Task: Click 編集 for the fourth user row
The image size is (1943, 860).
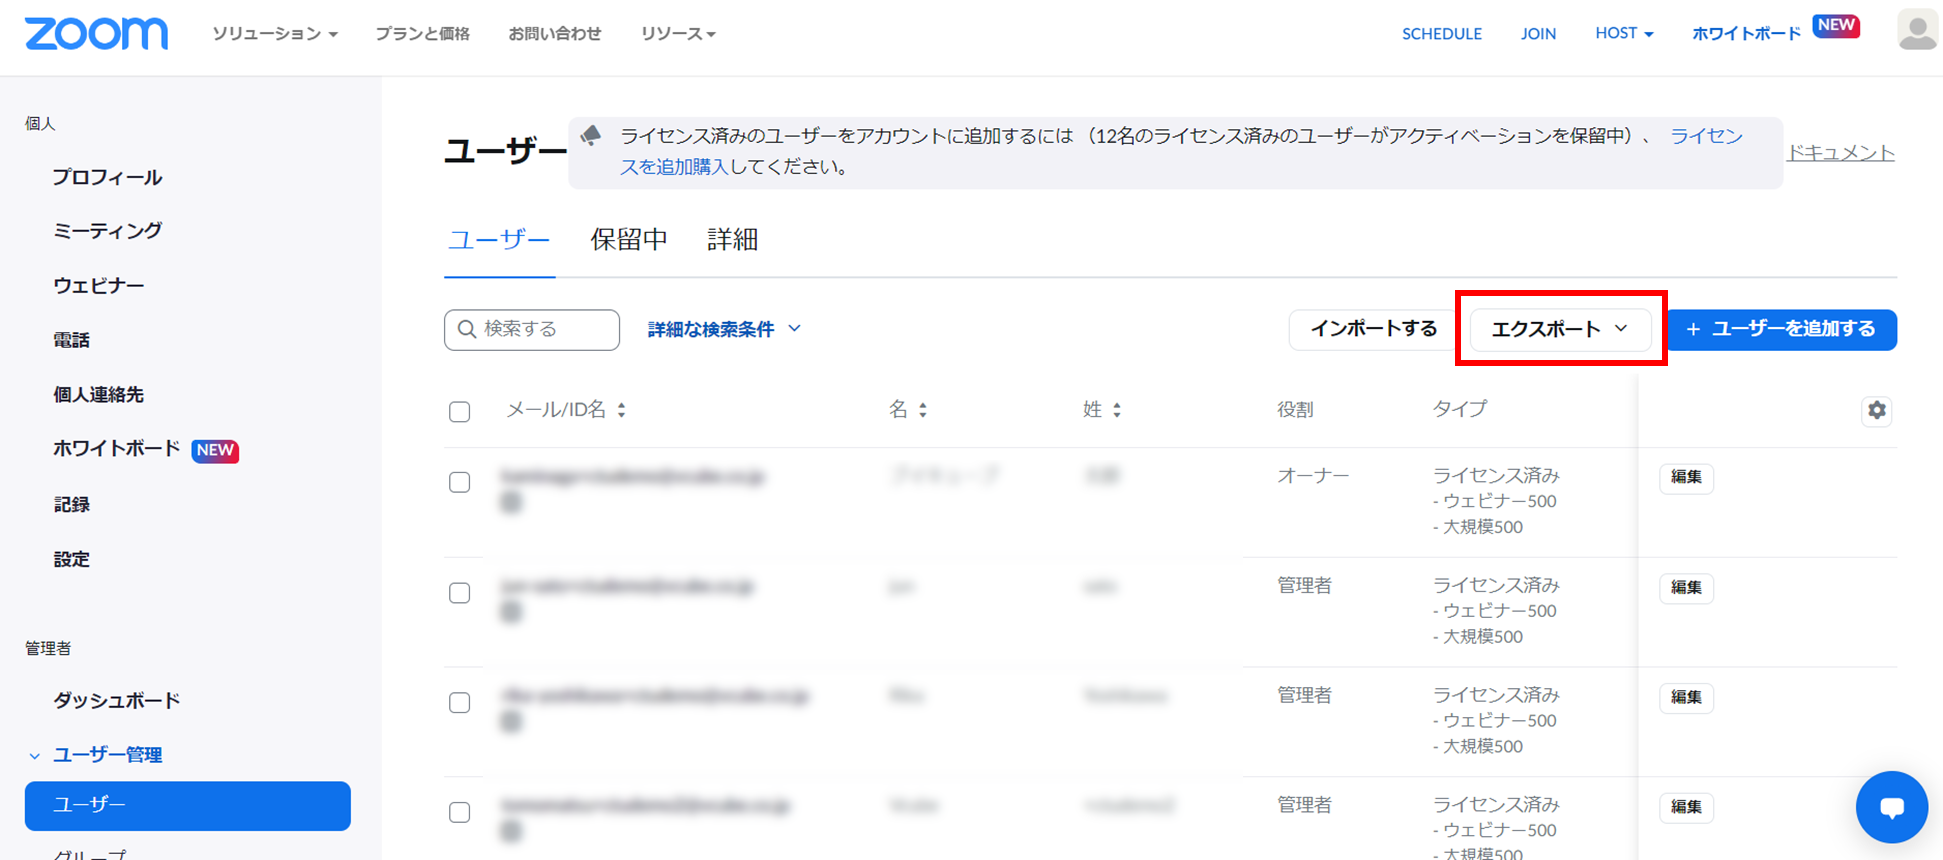Action: (x=1686, y=808)
